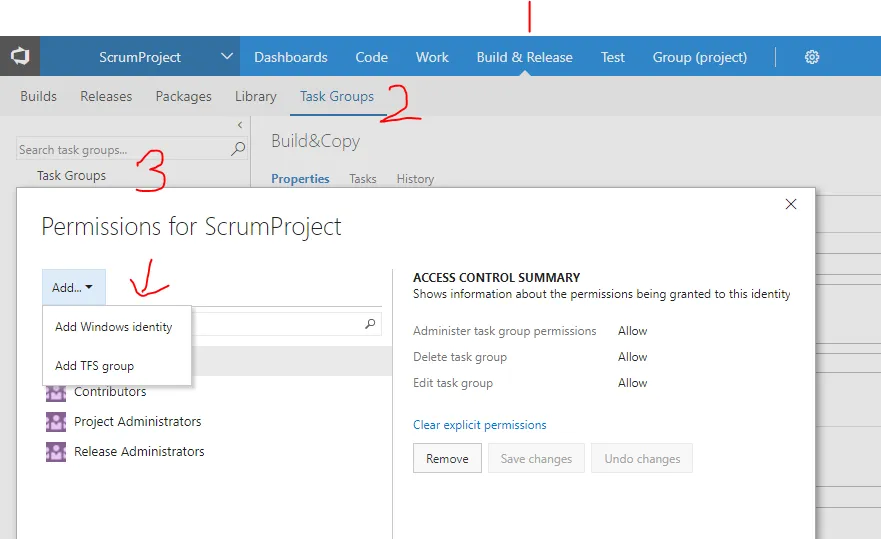The height and width of the screenshot is (539, 881).
Task: Click the Permissions for ScrumProject title
Action: (191, 227)
